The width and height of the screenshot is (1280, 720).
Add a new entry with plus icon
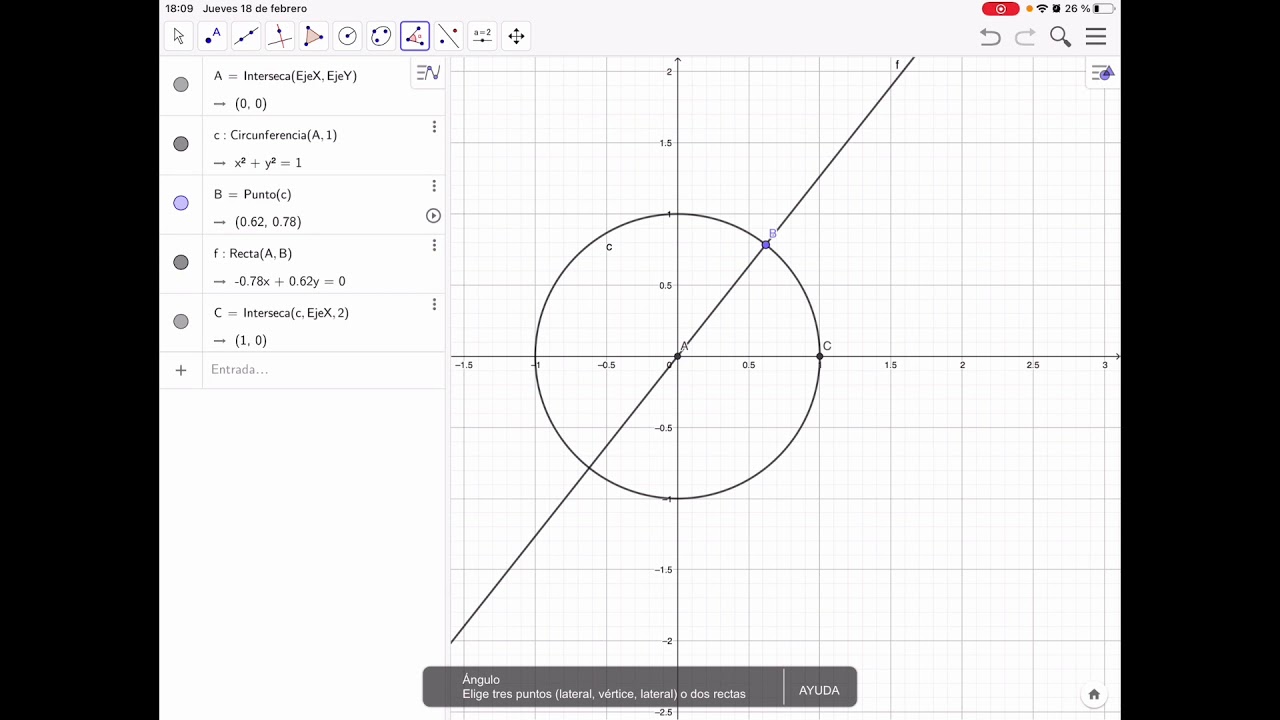(x=181, y=370)
